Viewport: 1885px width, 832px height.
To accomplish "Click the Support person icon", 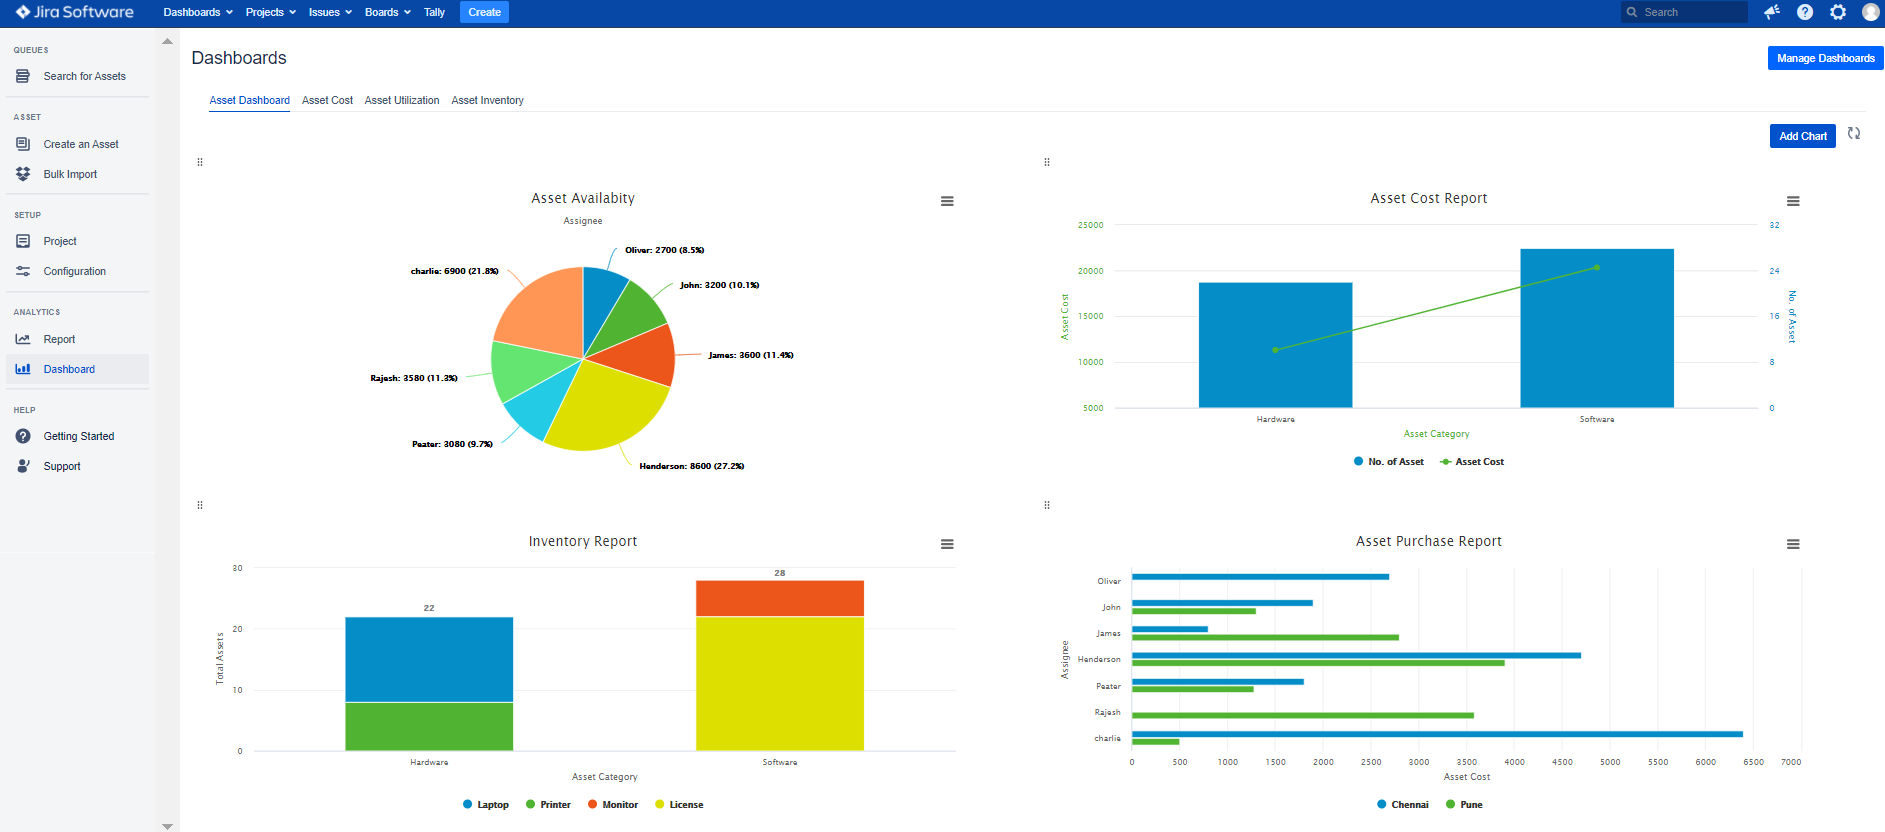I will (23, 466).
